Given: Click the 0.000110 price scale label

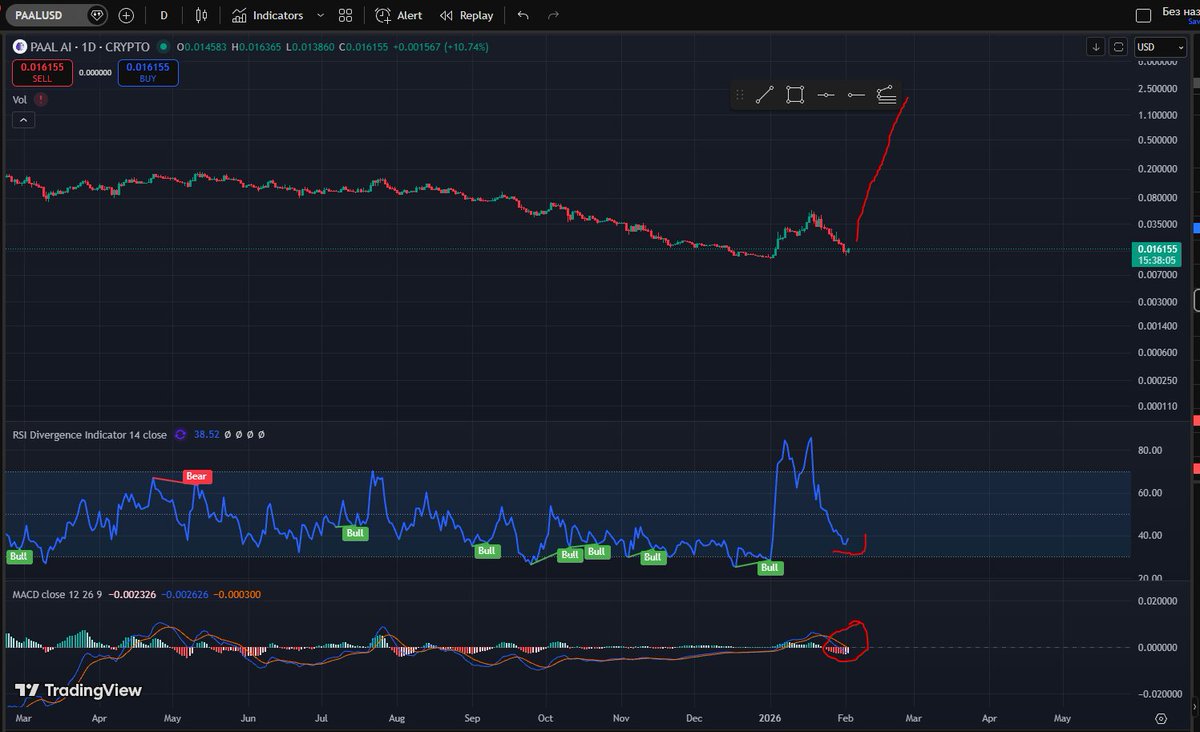Looking at the screenshot, I should (1158, 406).
